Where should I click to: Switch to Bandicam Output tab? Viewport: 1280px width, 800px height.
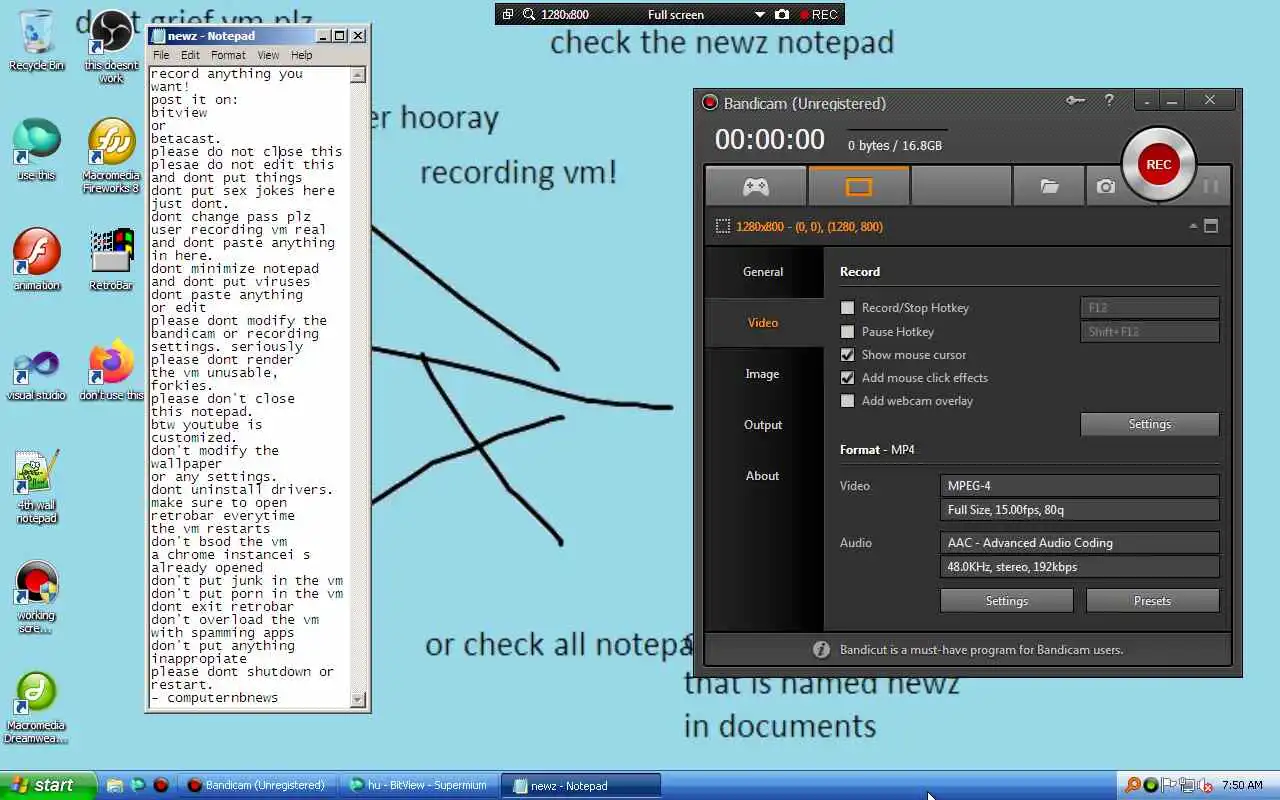(763, 424)
